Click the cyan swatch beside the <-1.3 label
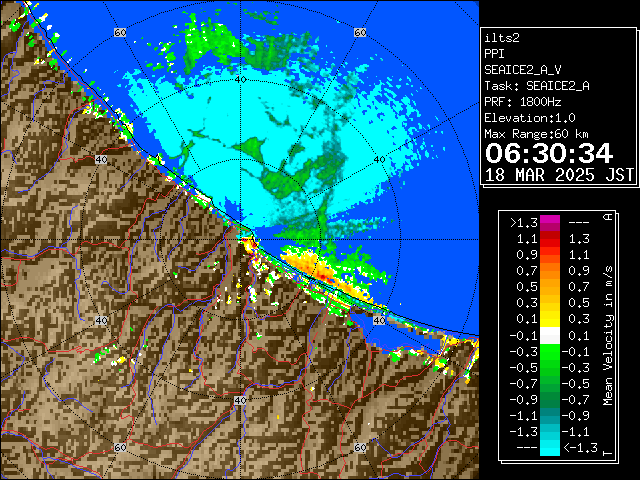This screenshot has width=640, height=480. point(550,448)
